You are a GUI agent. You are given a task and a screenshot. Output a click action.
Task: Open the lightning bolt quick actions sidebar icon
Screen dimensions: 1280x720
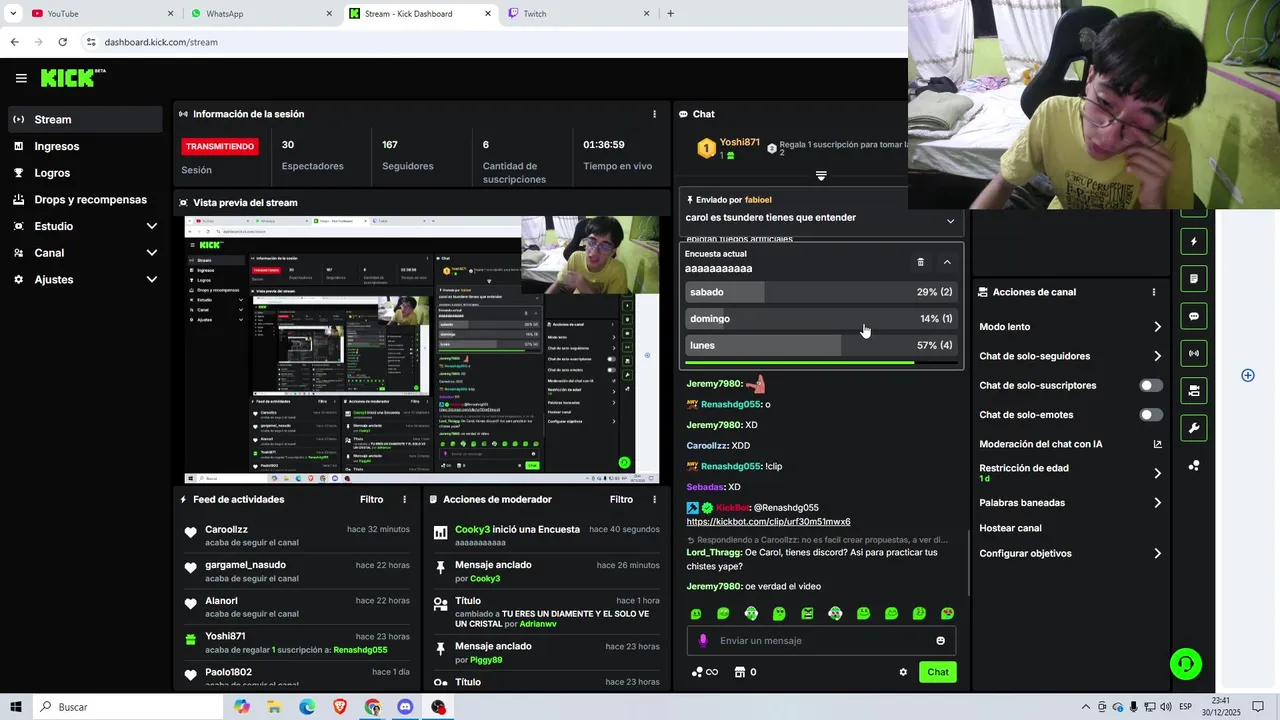click(x=1194, y=241)
